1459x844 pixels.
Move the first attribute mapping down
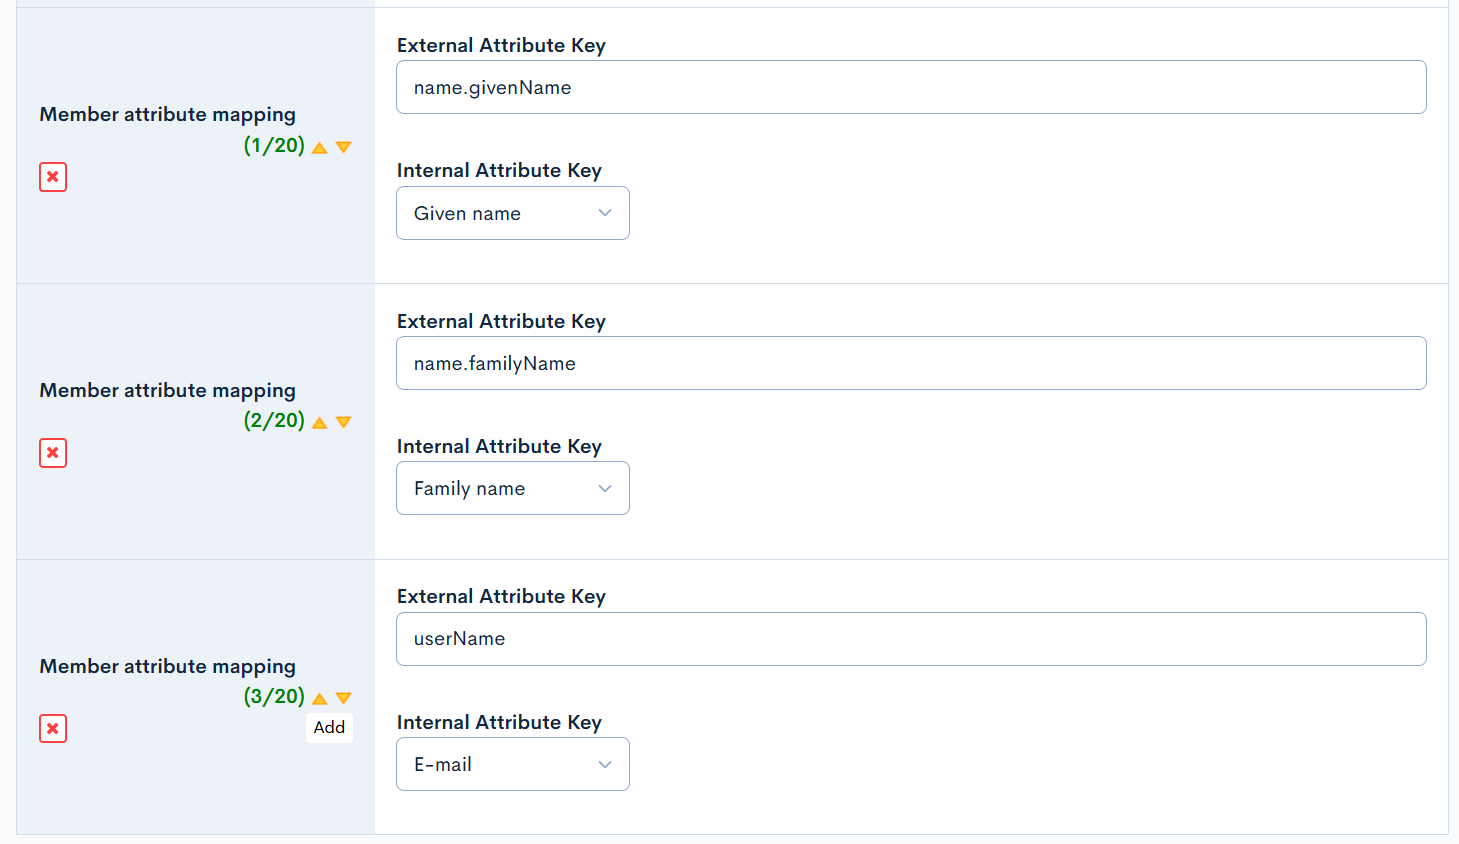tap(343, 146)
